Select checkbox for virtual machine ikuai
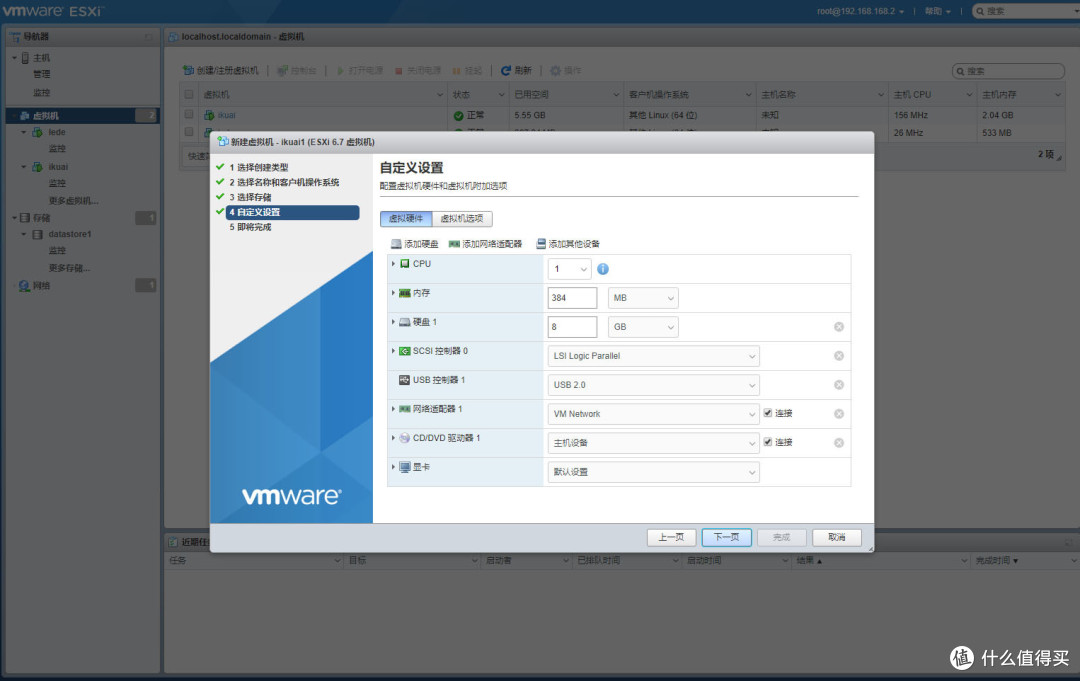This screenshot has width=1080, height=681. (x=189, y=115)
